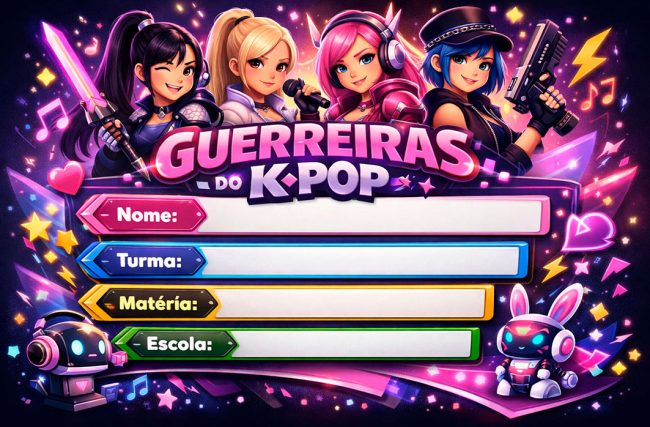Click the large yellow lightning bolt
The image size is (650, 427).
coord(590,56)
